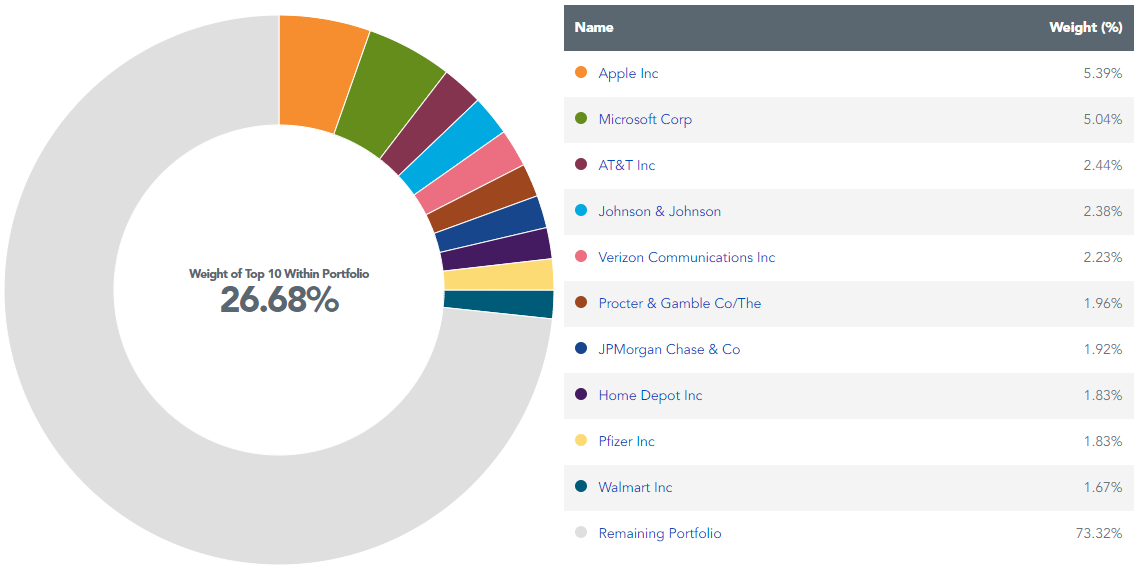Select the navy JPMorgan Chase donut slice
Screen dimensions: 1142x572
pyautogui.click(x=492, y=224)
